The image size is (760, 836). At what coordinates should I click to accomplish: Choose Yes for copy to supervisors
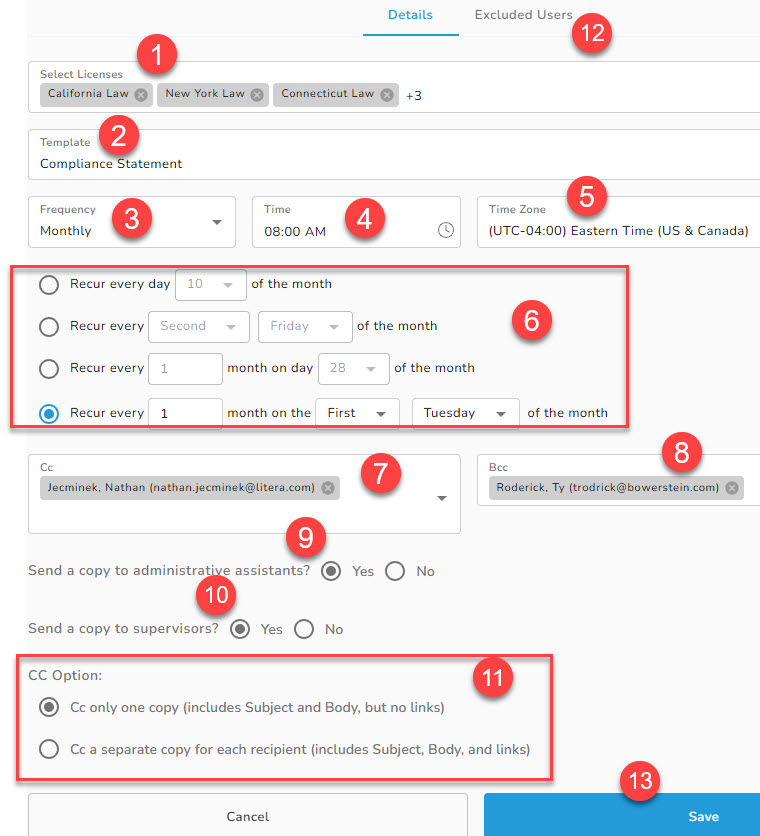[x=240, y=629]
